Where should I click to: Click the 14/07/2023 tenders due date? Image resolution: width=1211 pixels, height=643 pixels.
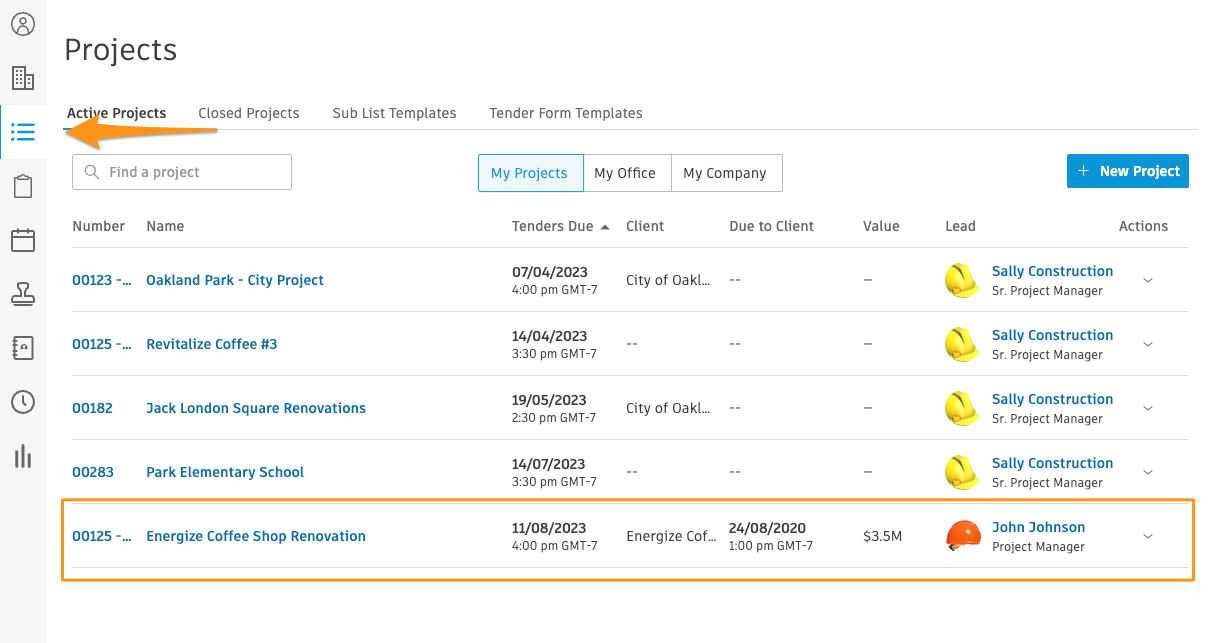[550, 464]
